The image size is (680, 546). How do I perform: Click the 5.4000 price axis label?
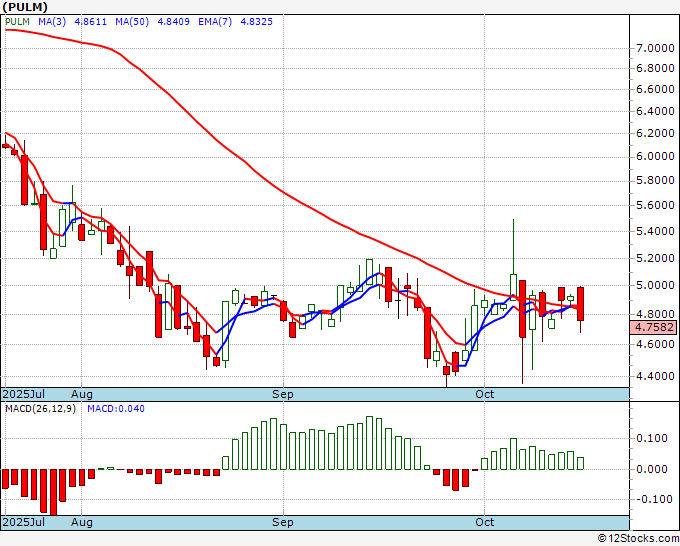pyautogui.click(x=655, y=231)
